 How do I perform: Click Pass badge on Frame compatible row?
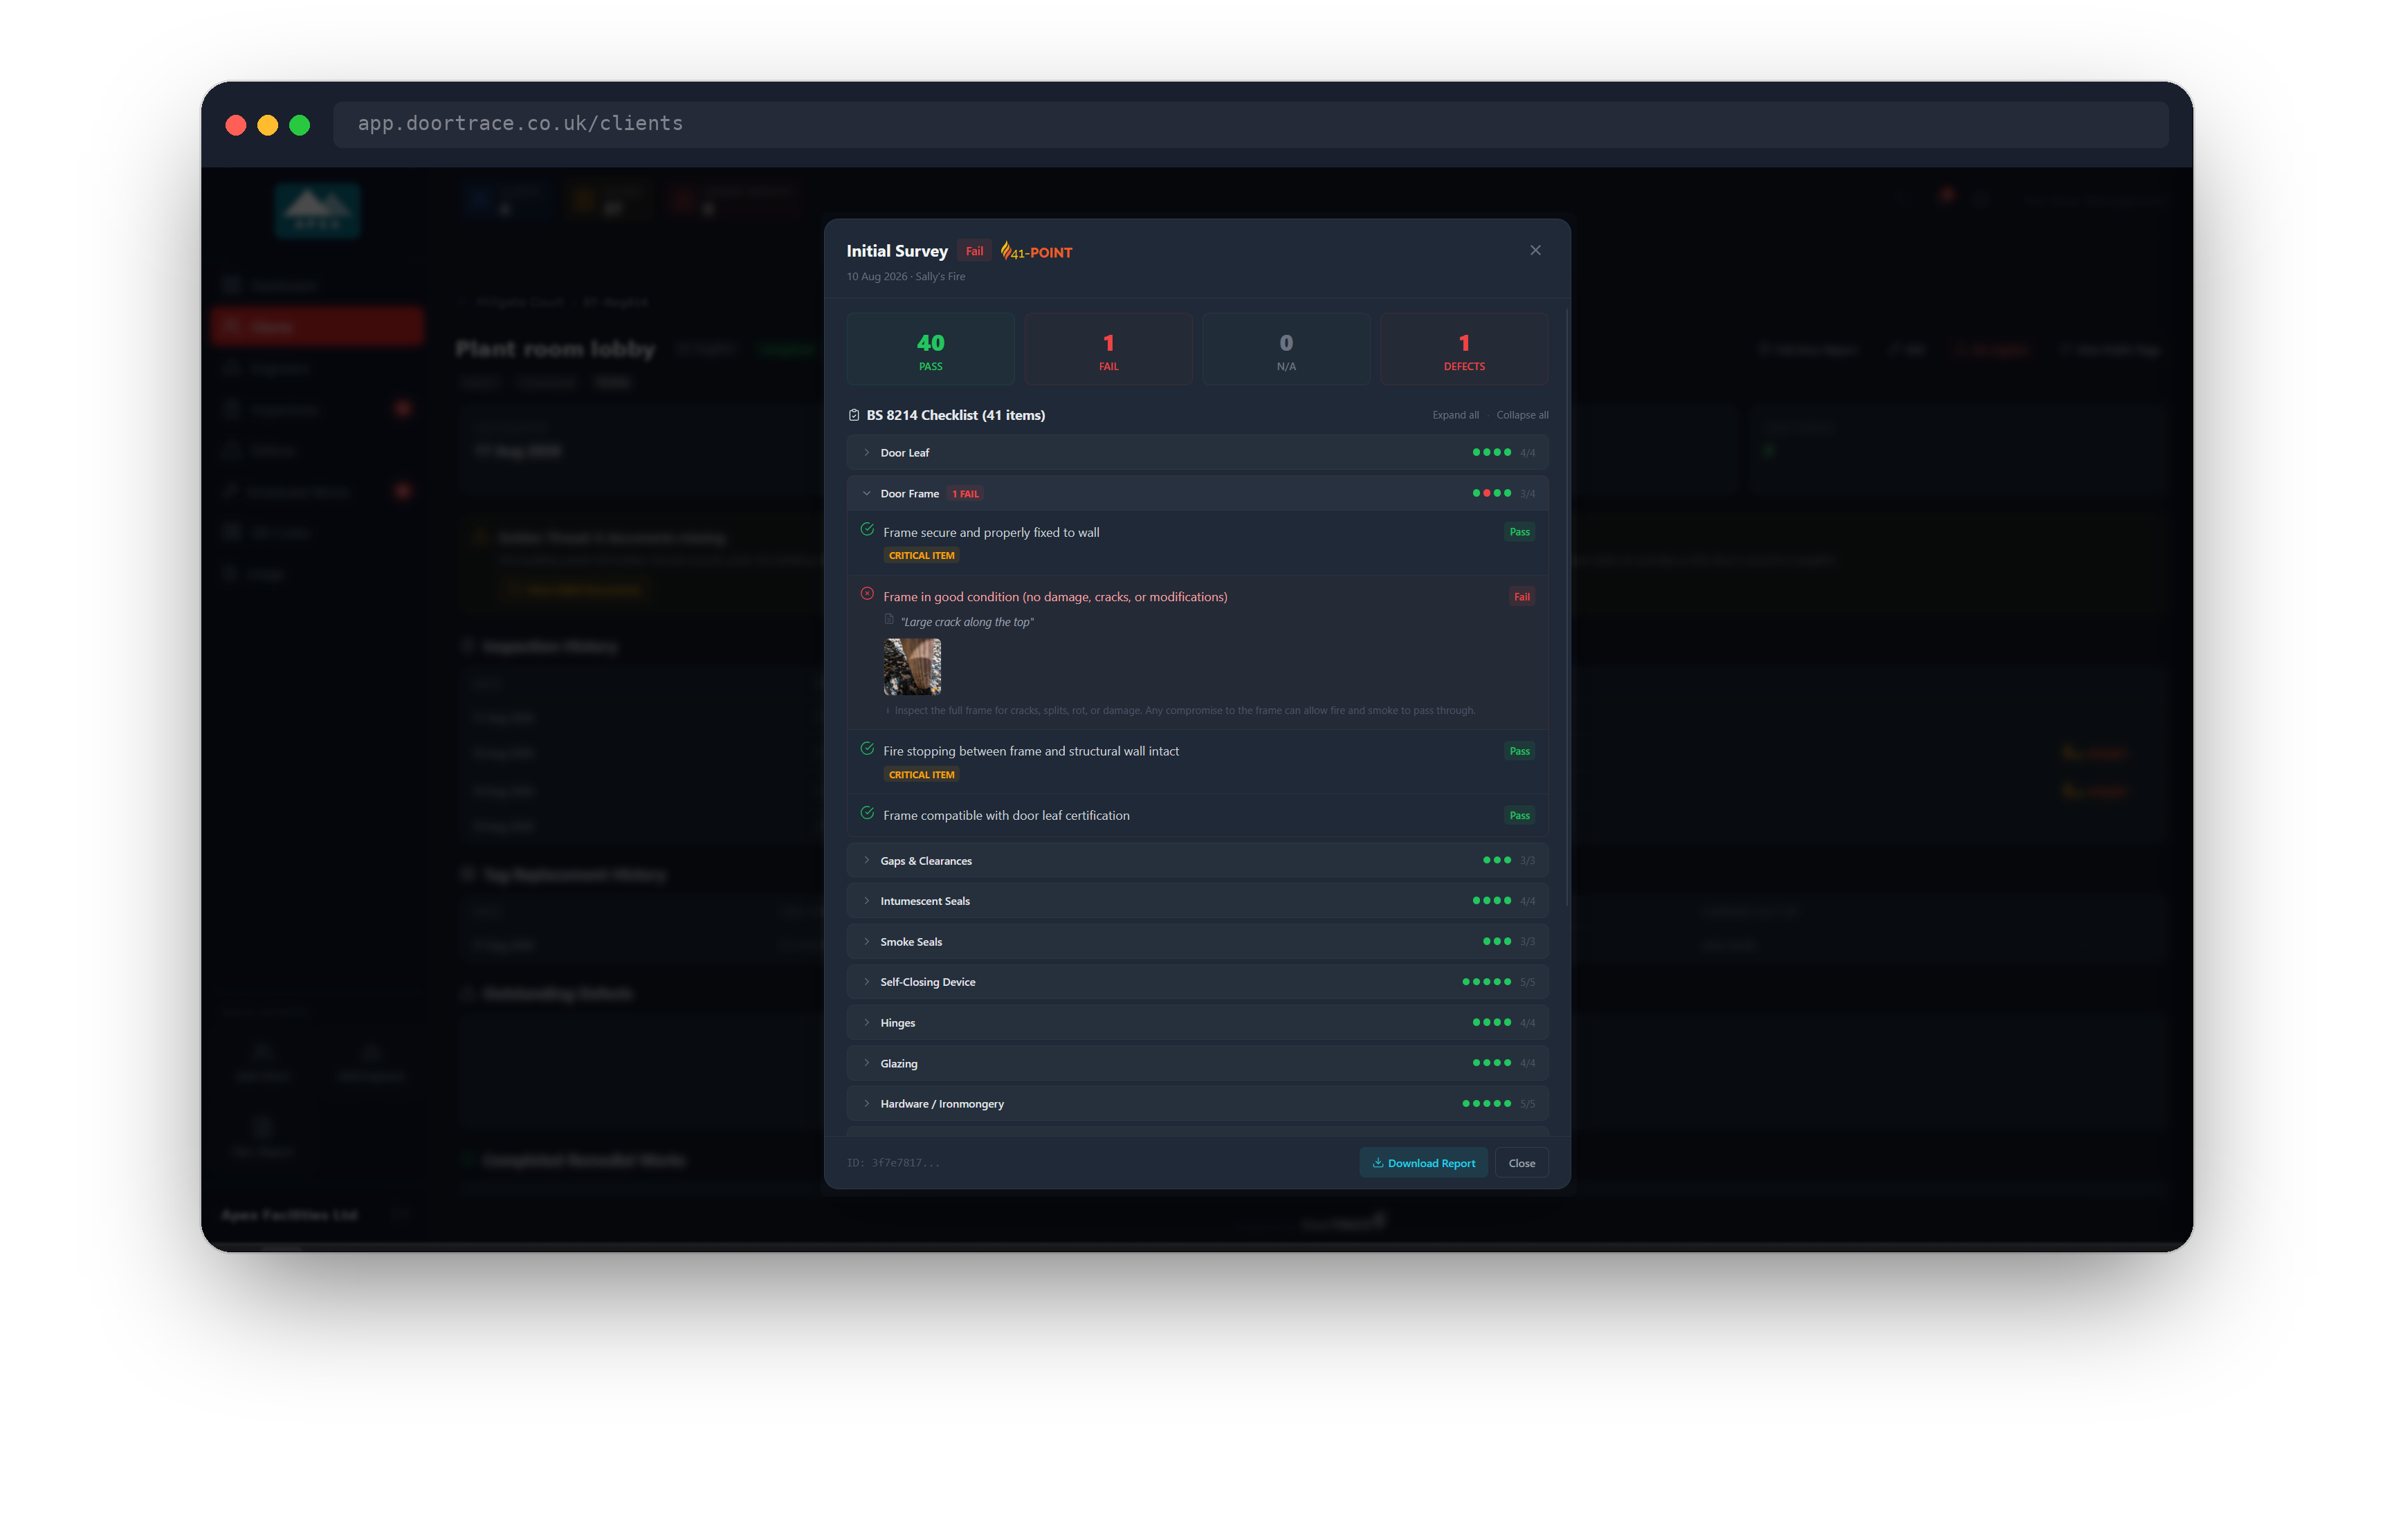pos(1519,816)
